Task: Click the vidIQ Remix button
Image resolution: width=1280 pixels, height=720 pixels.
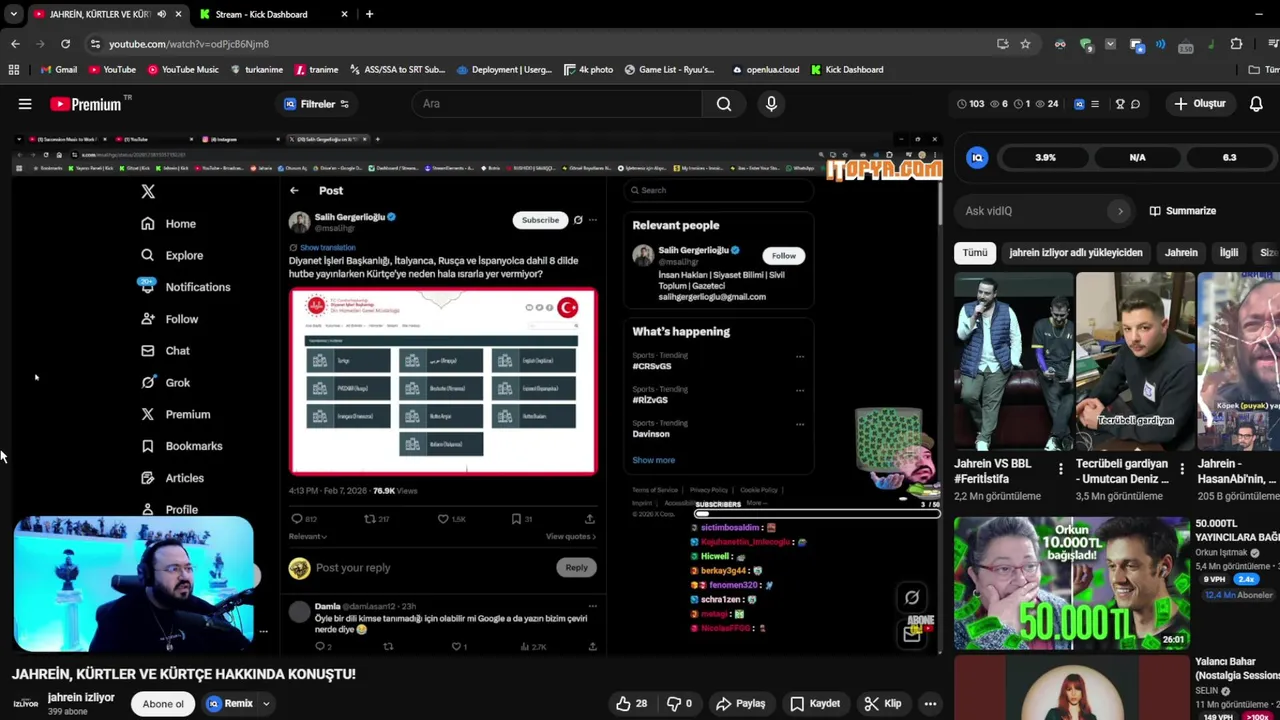Action: 230,704
